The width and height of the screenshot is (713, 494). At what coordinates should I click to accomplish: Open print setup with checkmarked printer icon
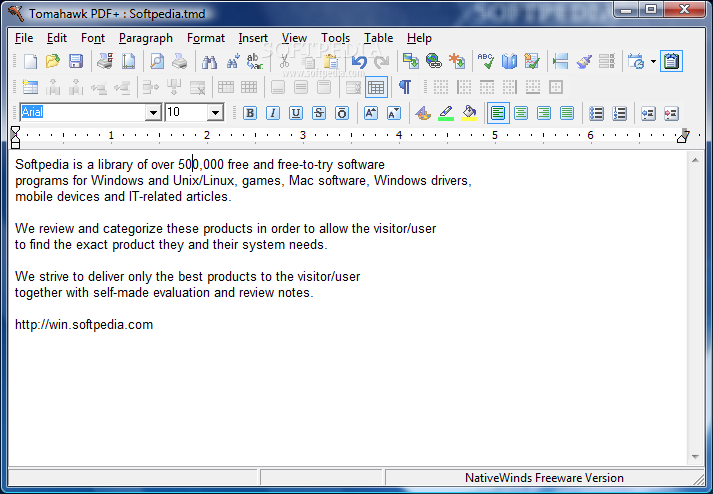click(x=105, y=61)
